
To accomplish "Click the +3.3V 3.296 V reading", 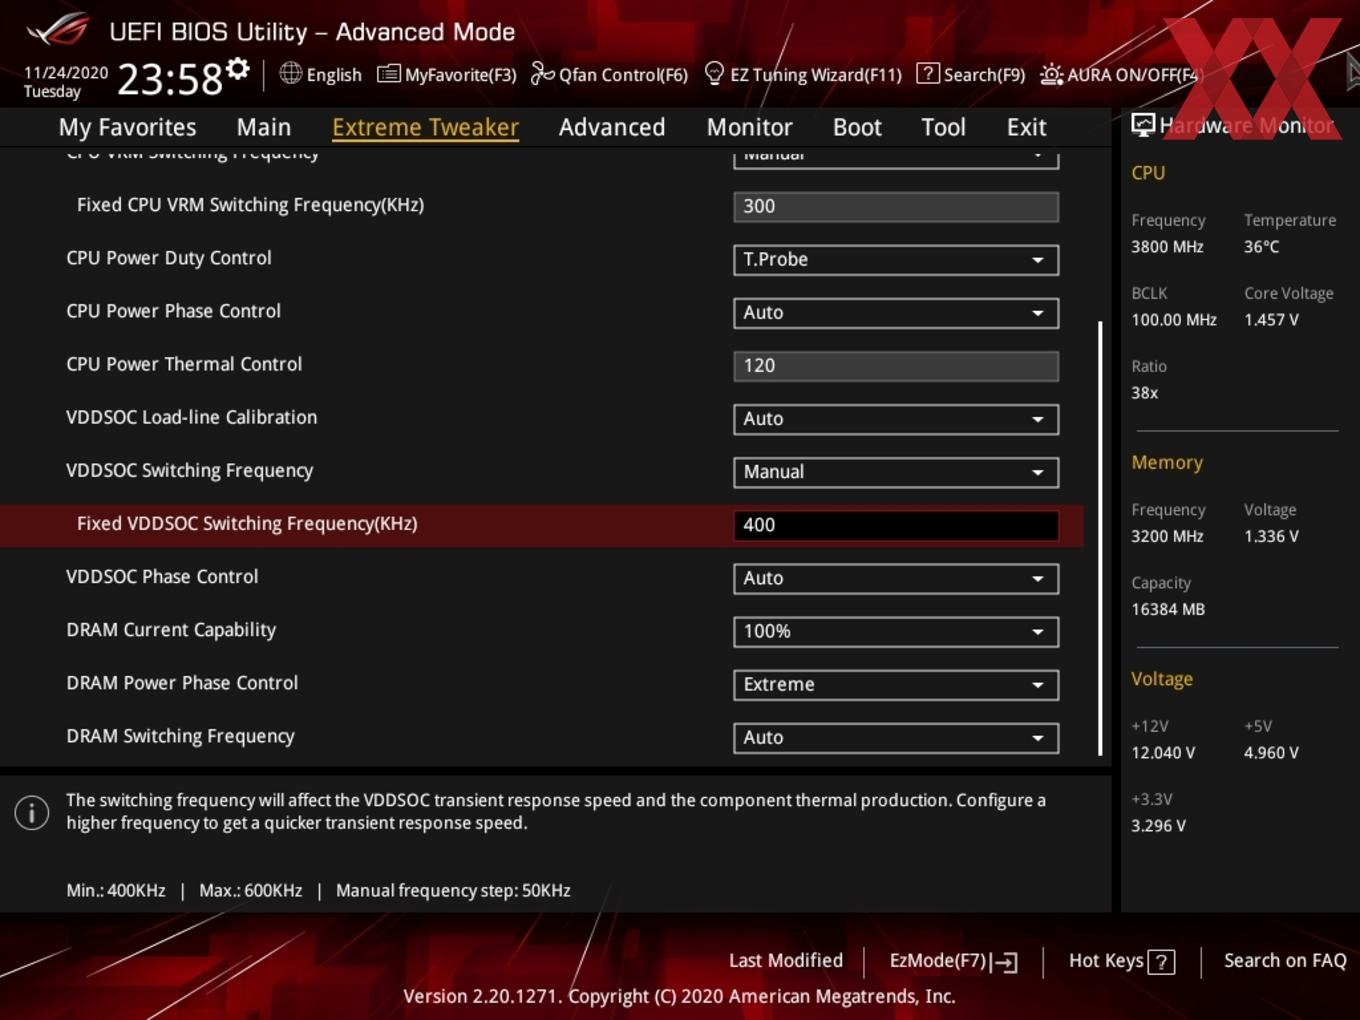I will (x=1158, y=826).
